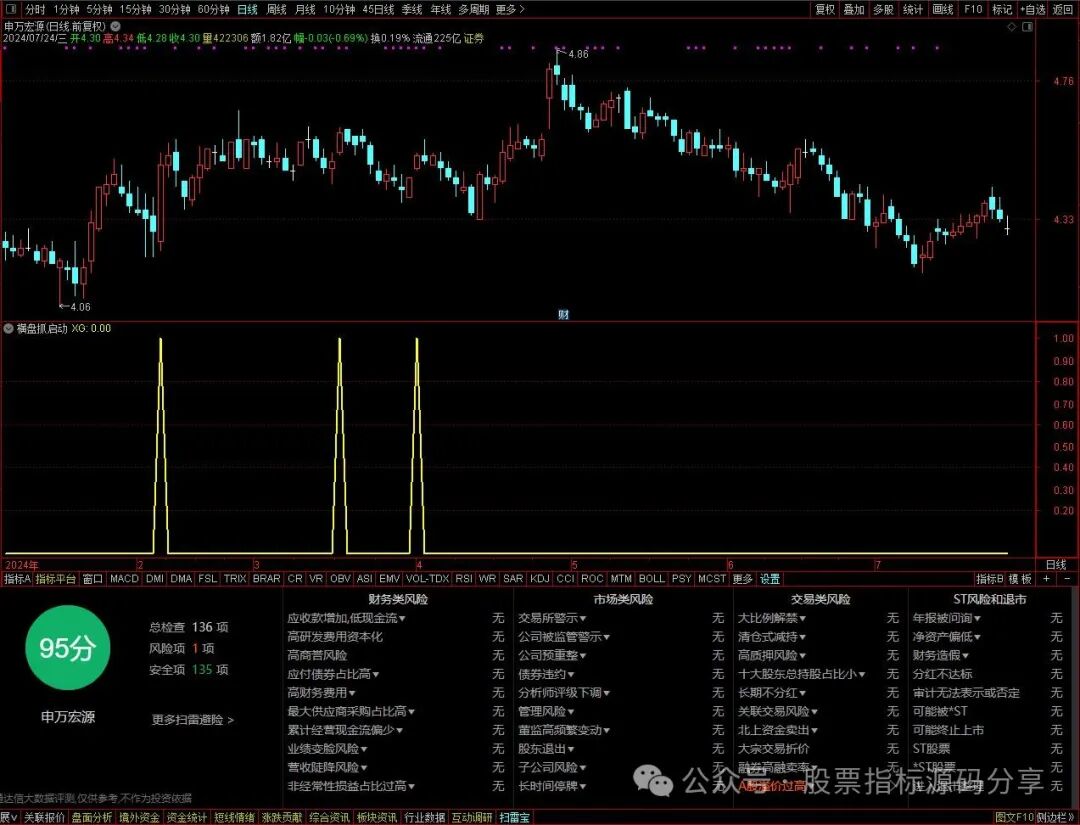This screenshot has width=1080, height=825.
Task: Expand the 高财务费用 risk item
Action: tap(321, 693)
